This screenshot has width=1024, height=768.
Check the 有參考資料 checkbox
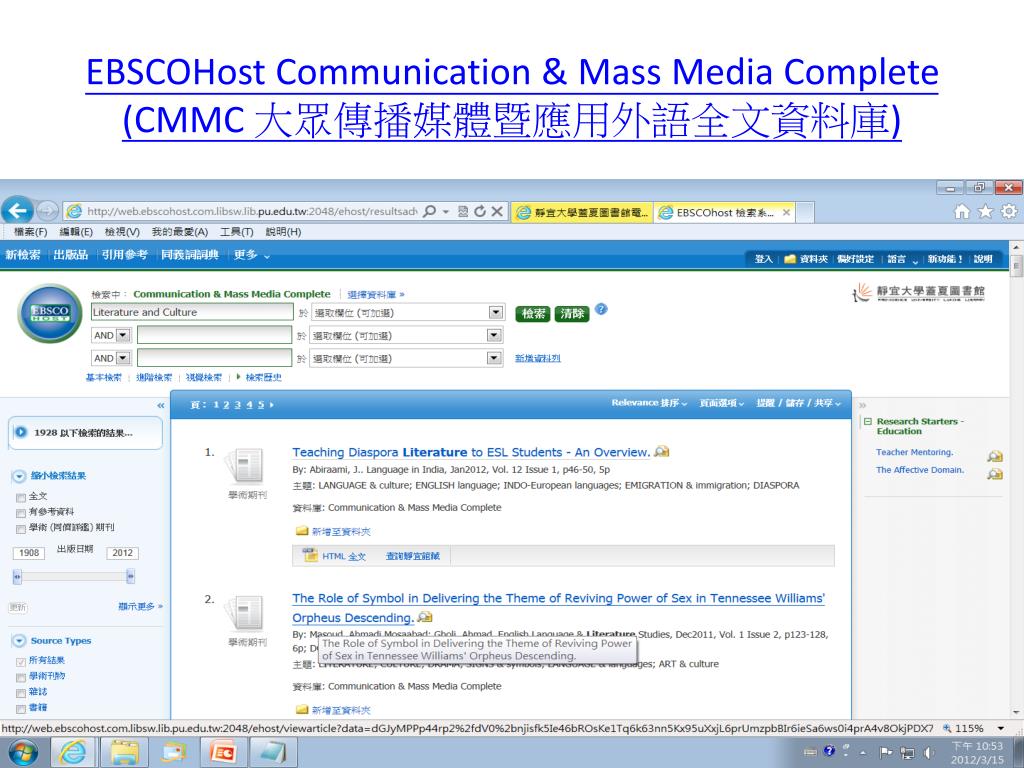point(21,513)
